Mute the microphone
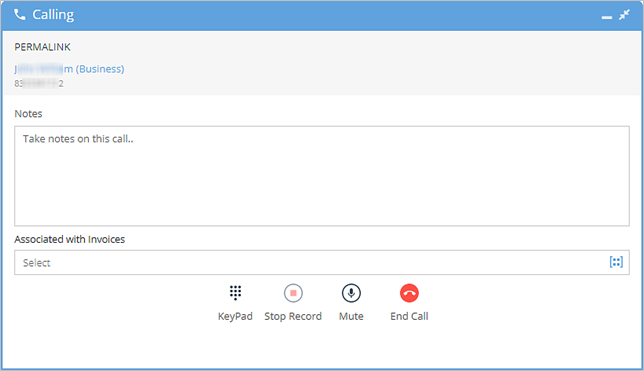 [351, 293]
